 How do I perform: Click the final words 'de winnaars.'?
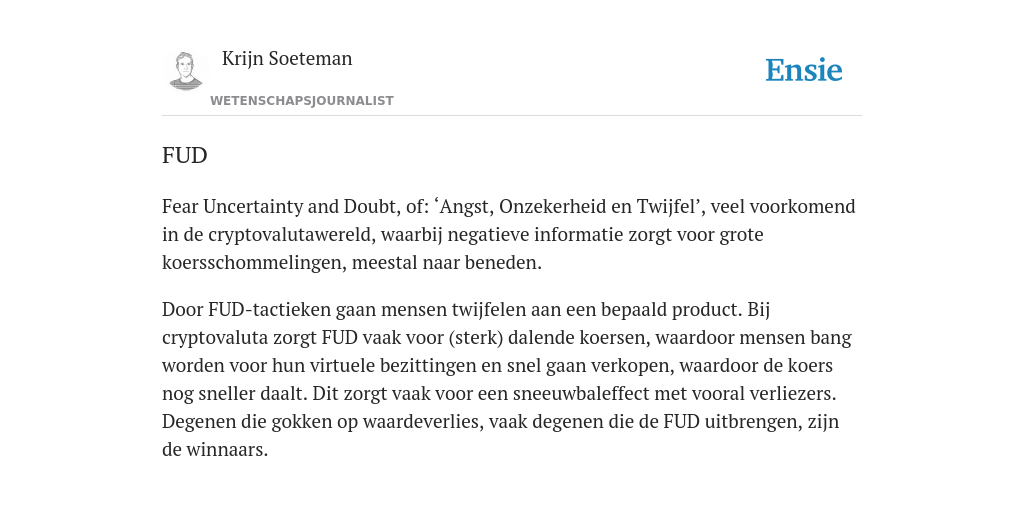tap(215, 451)
